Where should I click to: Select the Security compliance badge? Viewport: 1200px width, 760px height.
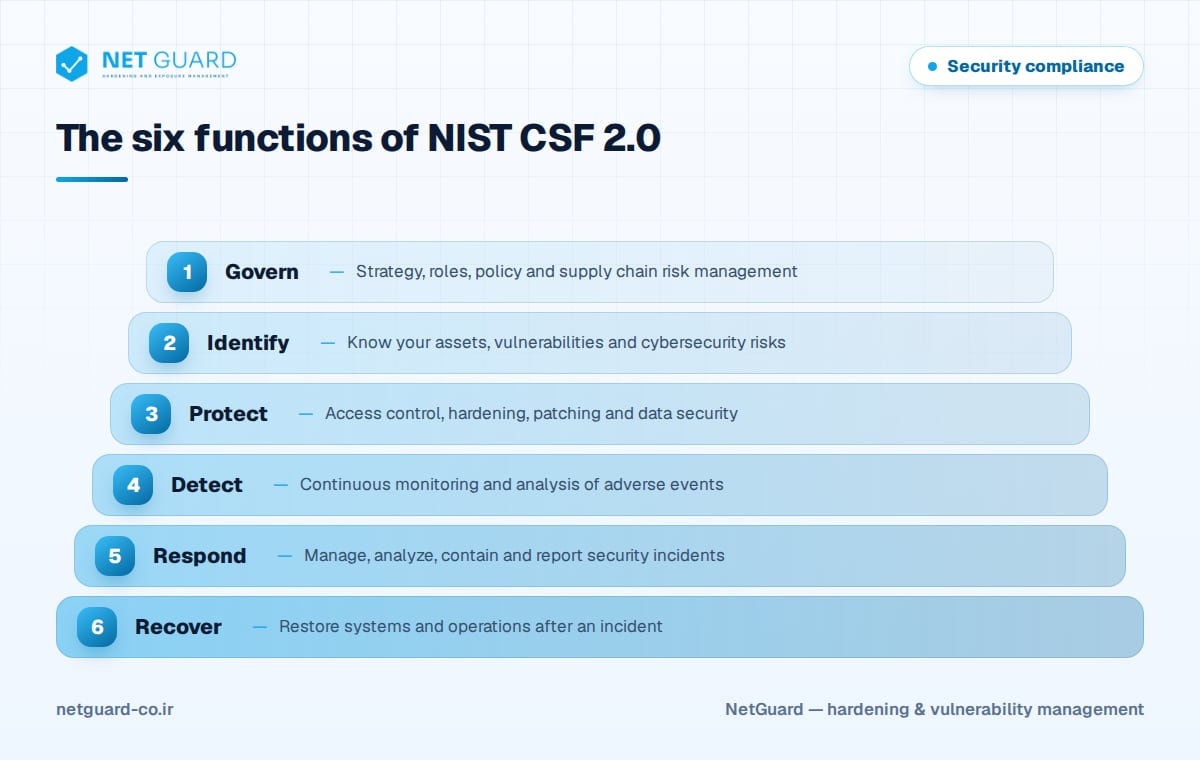1026,66
